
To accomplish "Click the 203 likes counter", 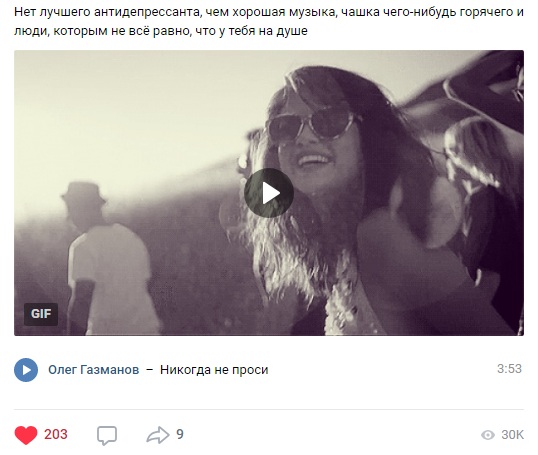I will click(x=56, y=434).
